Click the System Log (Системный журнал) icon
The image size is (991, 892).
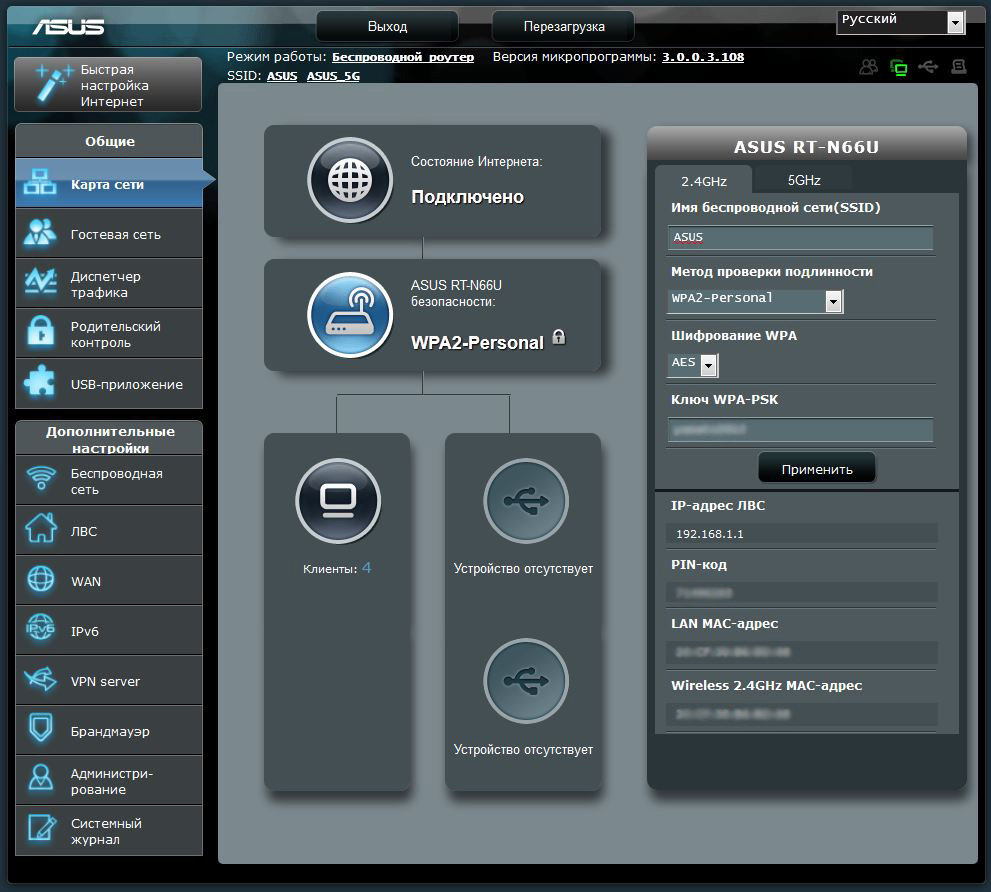(x=41, y=829)
